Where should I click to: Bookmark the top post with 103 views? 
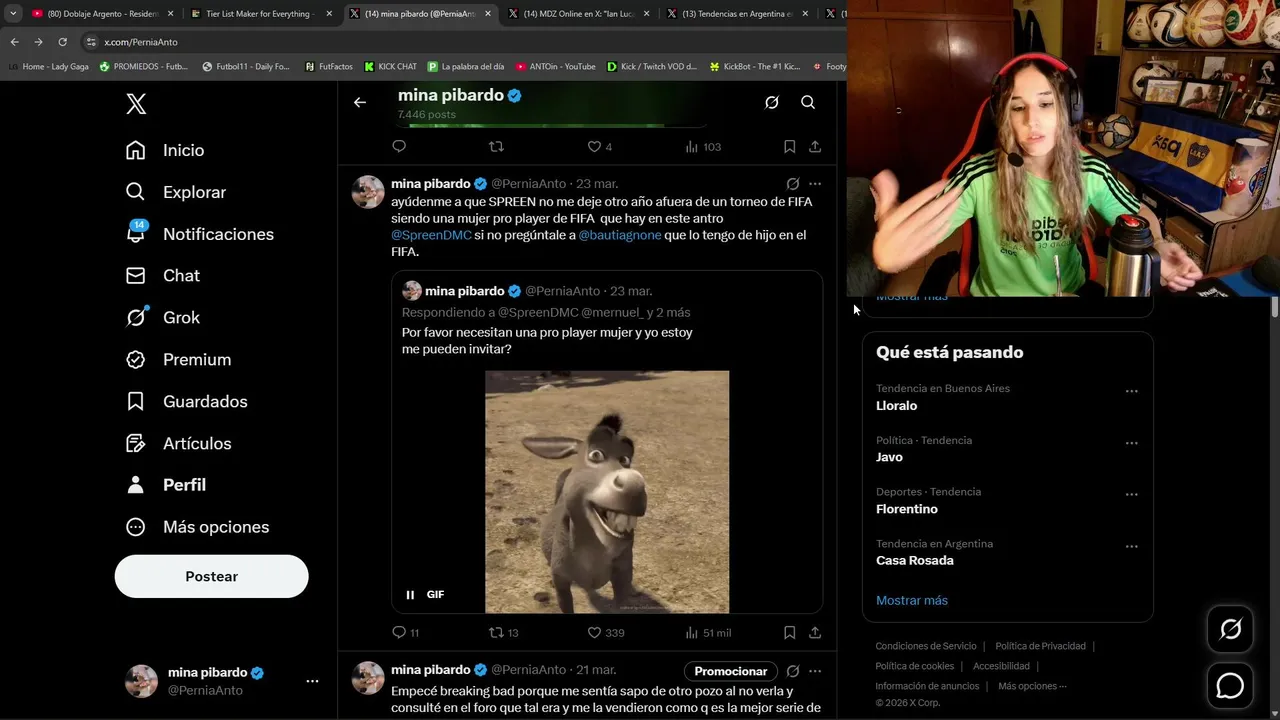(789, 146)
